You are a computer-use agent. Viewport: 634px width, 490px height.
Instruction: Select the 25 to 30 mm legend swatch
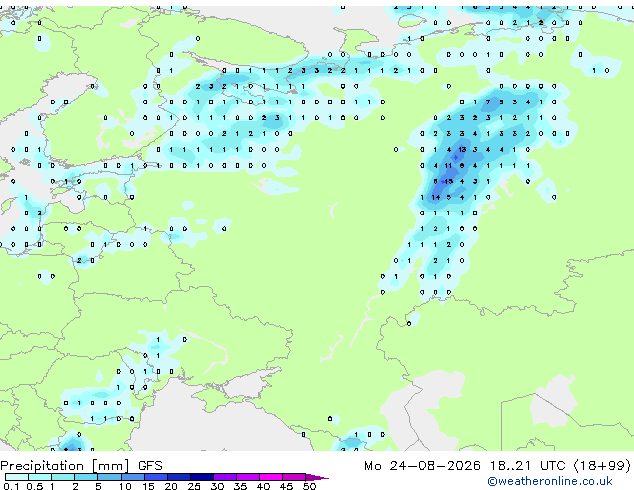click(201, 477)
